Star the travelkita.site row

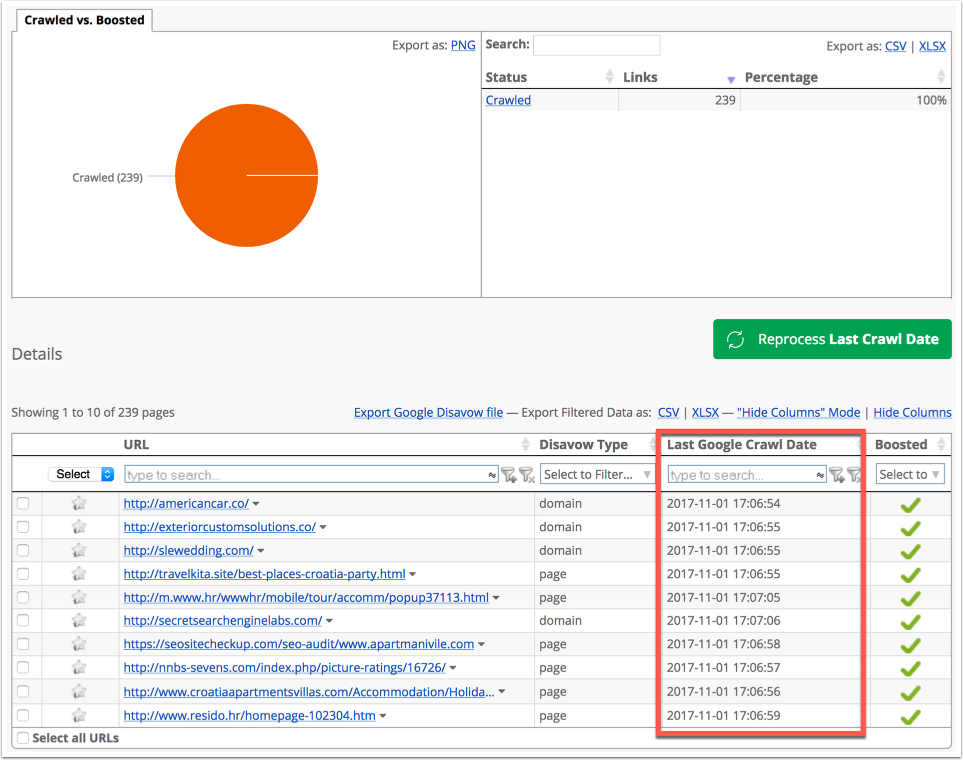click(79, 574)
